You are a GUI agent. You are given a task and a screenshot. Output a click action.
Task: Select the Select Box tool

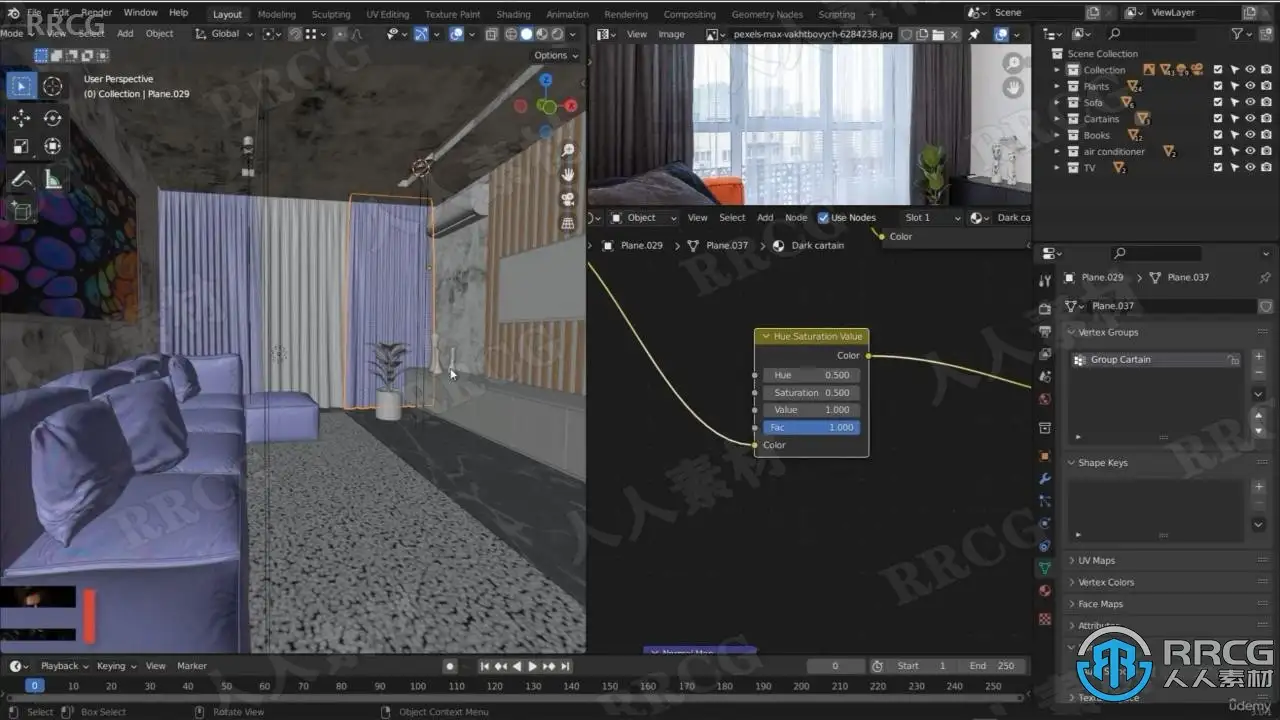coord(21,86)
